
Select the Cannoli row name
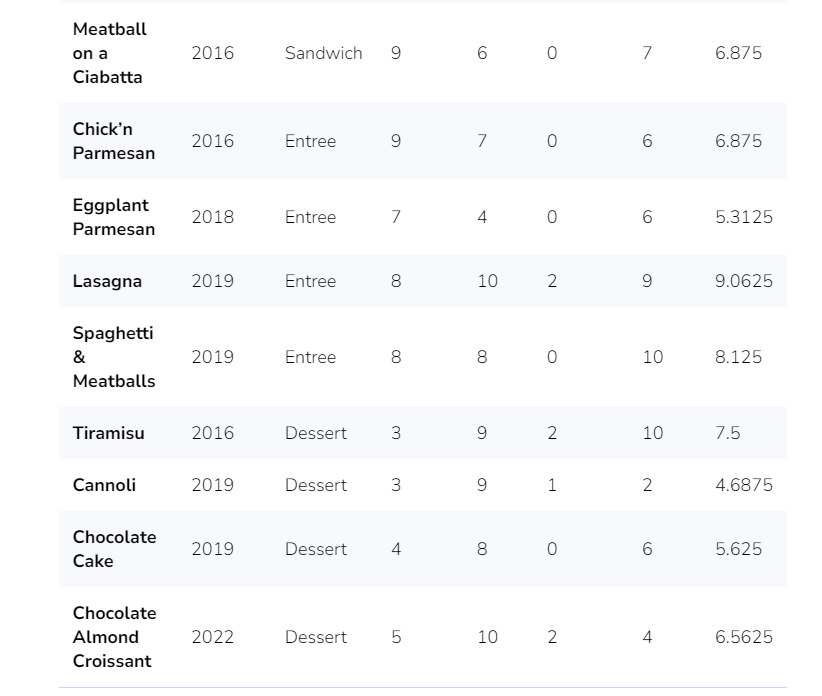(x=104, y=485)
